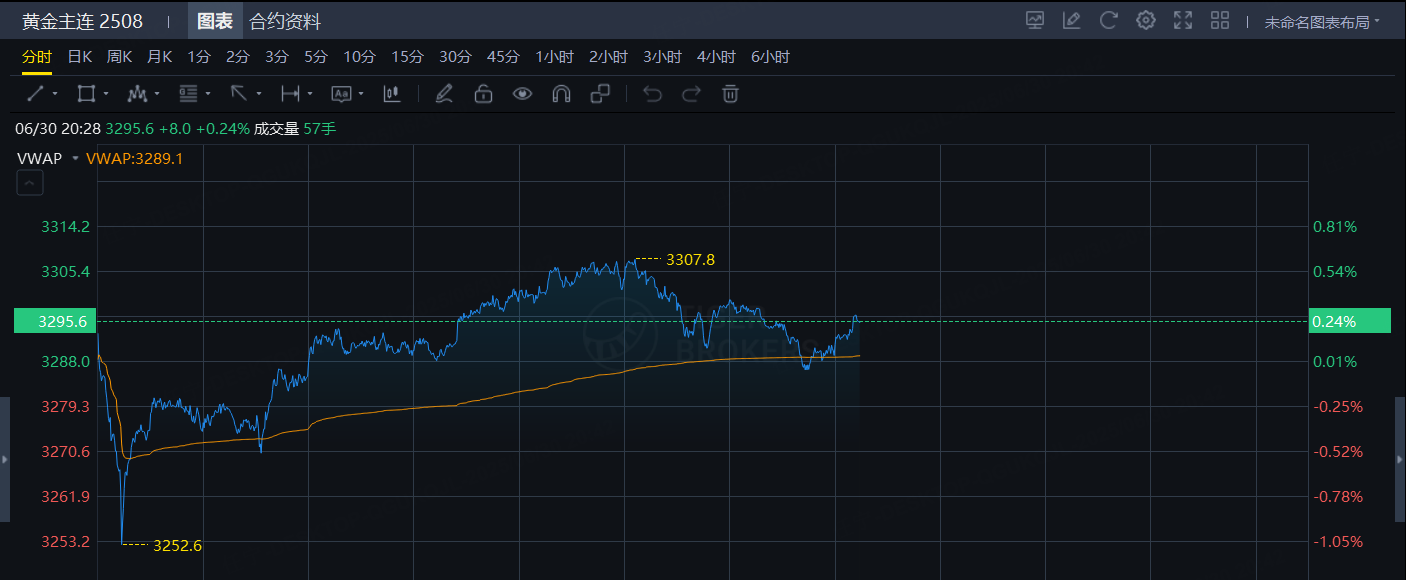The width and height of the screenshot is (1406, 580).
Task: Switch to the 1小时 interval
Action: point(554,57)
